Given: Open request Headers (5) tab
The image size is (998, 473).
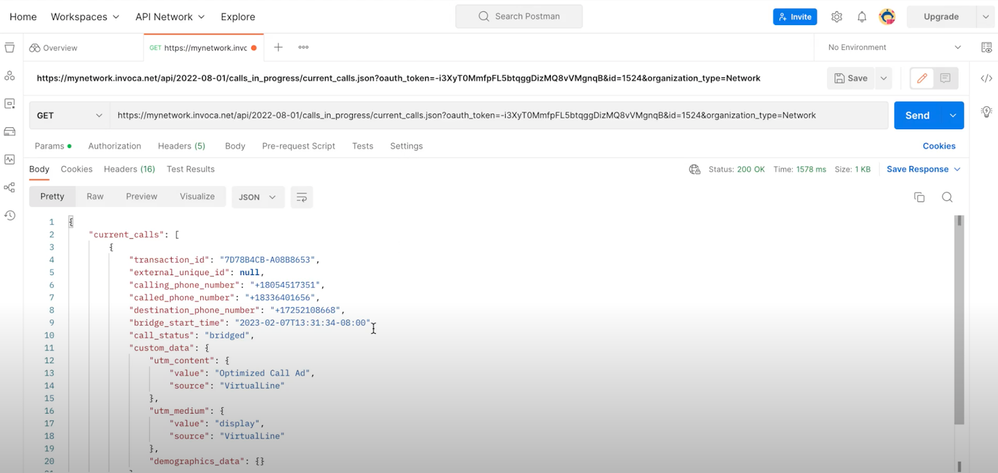Looking at the screenshot, I should (181, 146).
